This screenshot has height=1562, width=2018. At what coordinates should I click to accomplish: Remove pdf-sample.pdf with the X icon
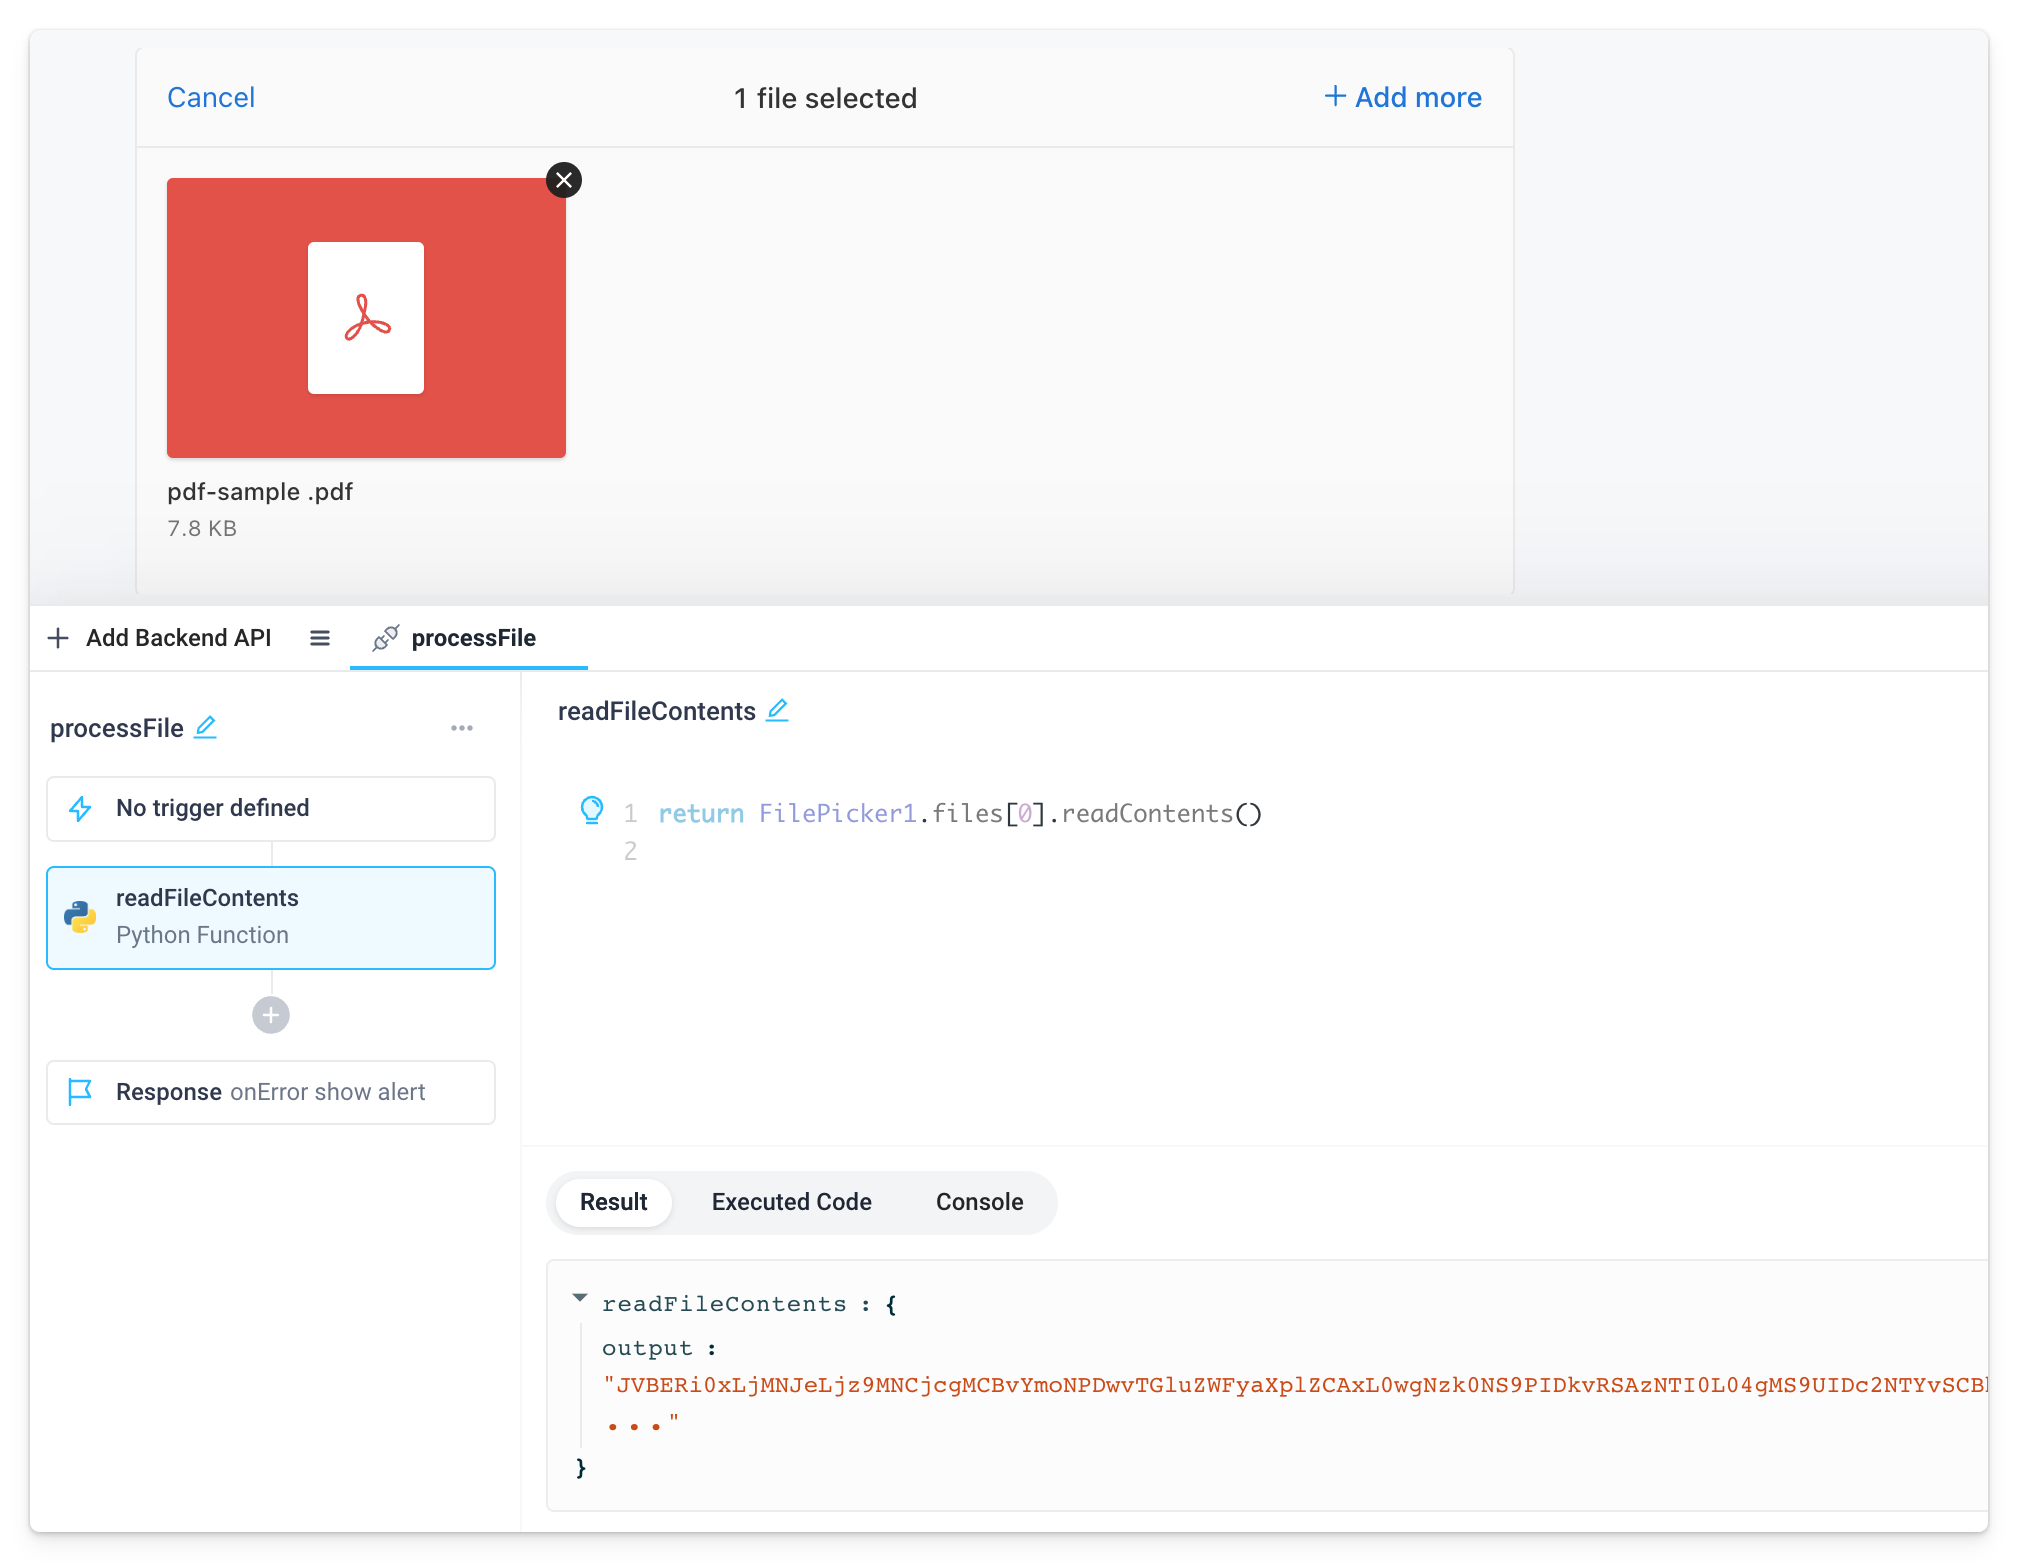[564, 180]
